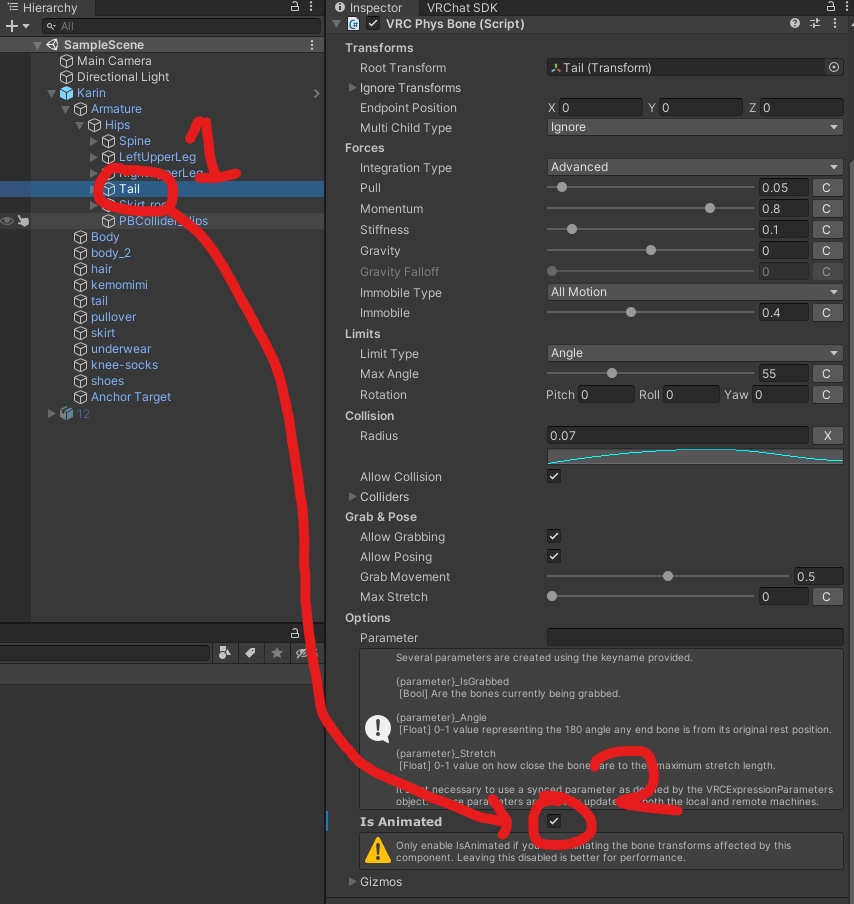Click the script icon of VRC Phys Bone
This screenshot has height=904, width=854.
pyautogui.click(x=353, y=24)
